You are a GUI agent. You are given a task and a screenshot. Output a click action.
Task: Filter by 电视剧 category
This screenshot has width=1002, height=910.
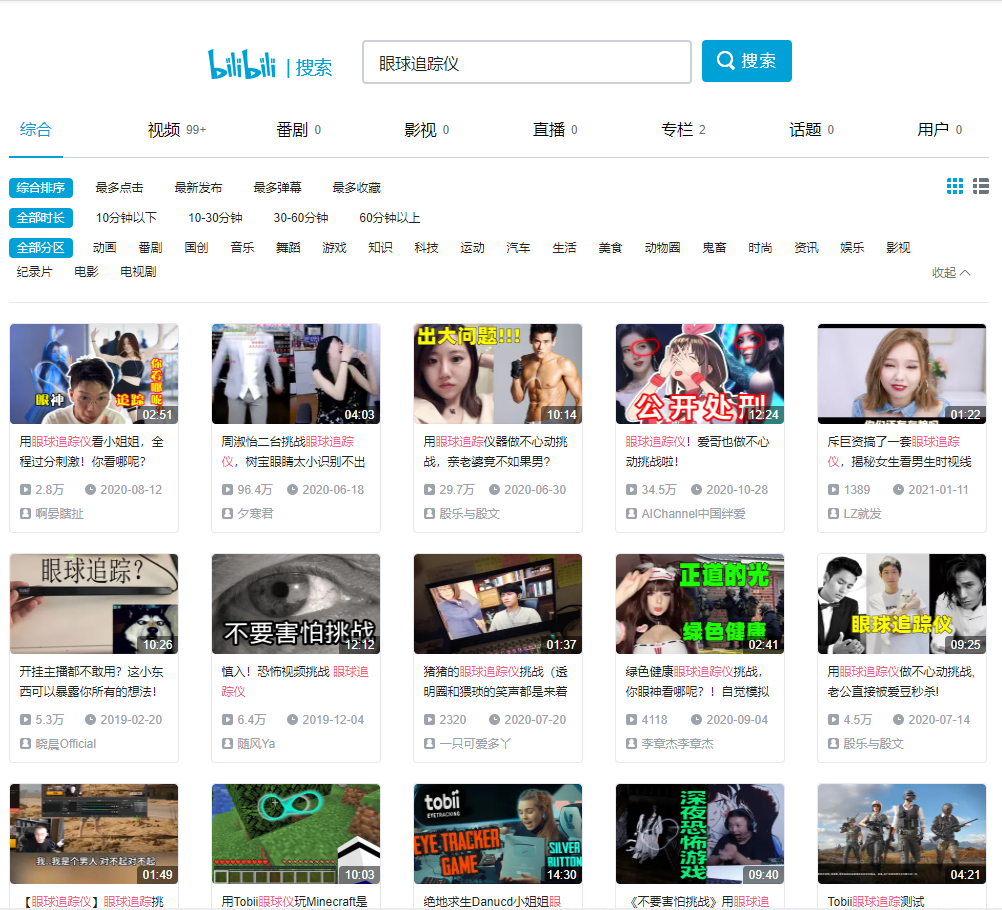coord(138,272)
